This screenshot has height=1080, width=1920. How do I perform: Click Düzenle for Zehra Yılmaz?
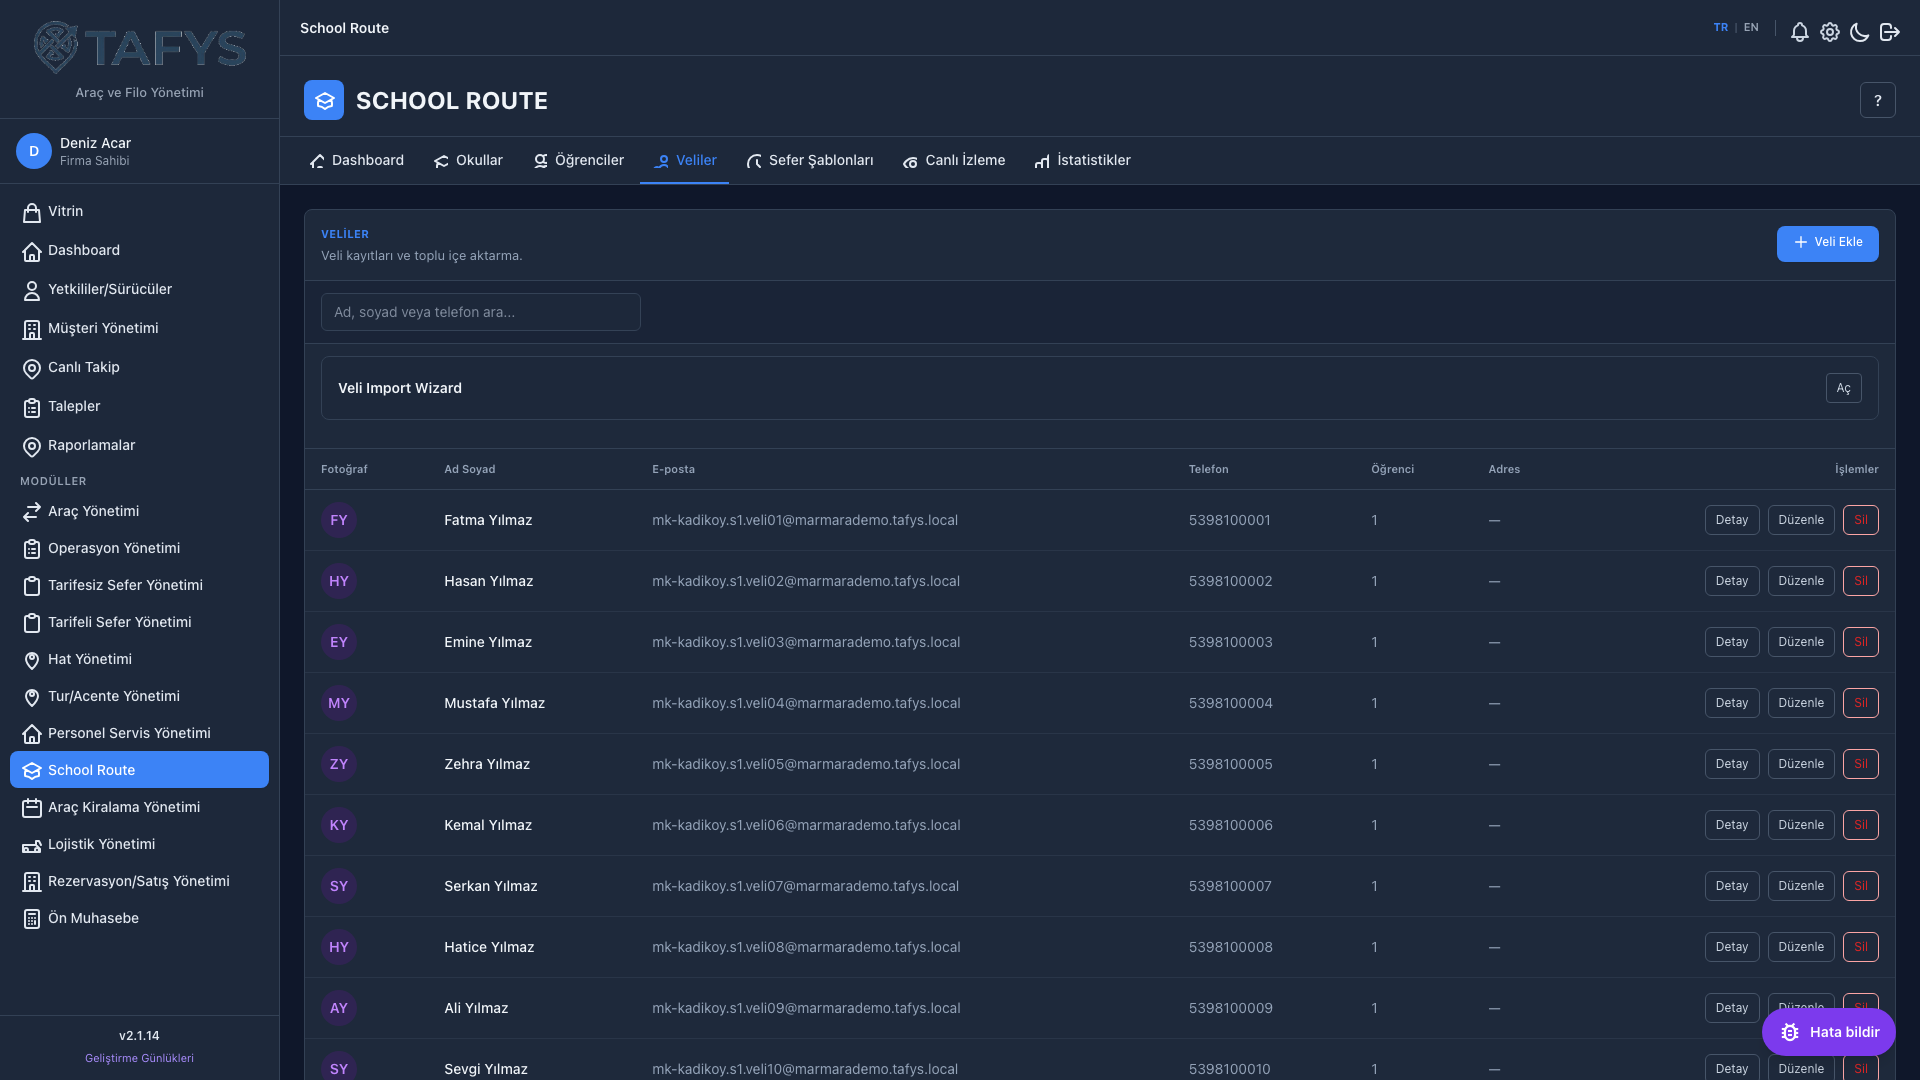click(1800, 764)
